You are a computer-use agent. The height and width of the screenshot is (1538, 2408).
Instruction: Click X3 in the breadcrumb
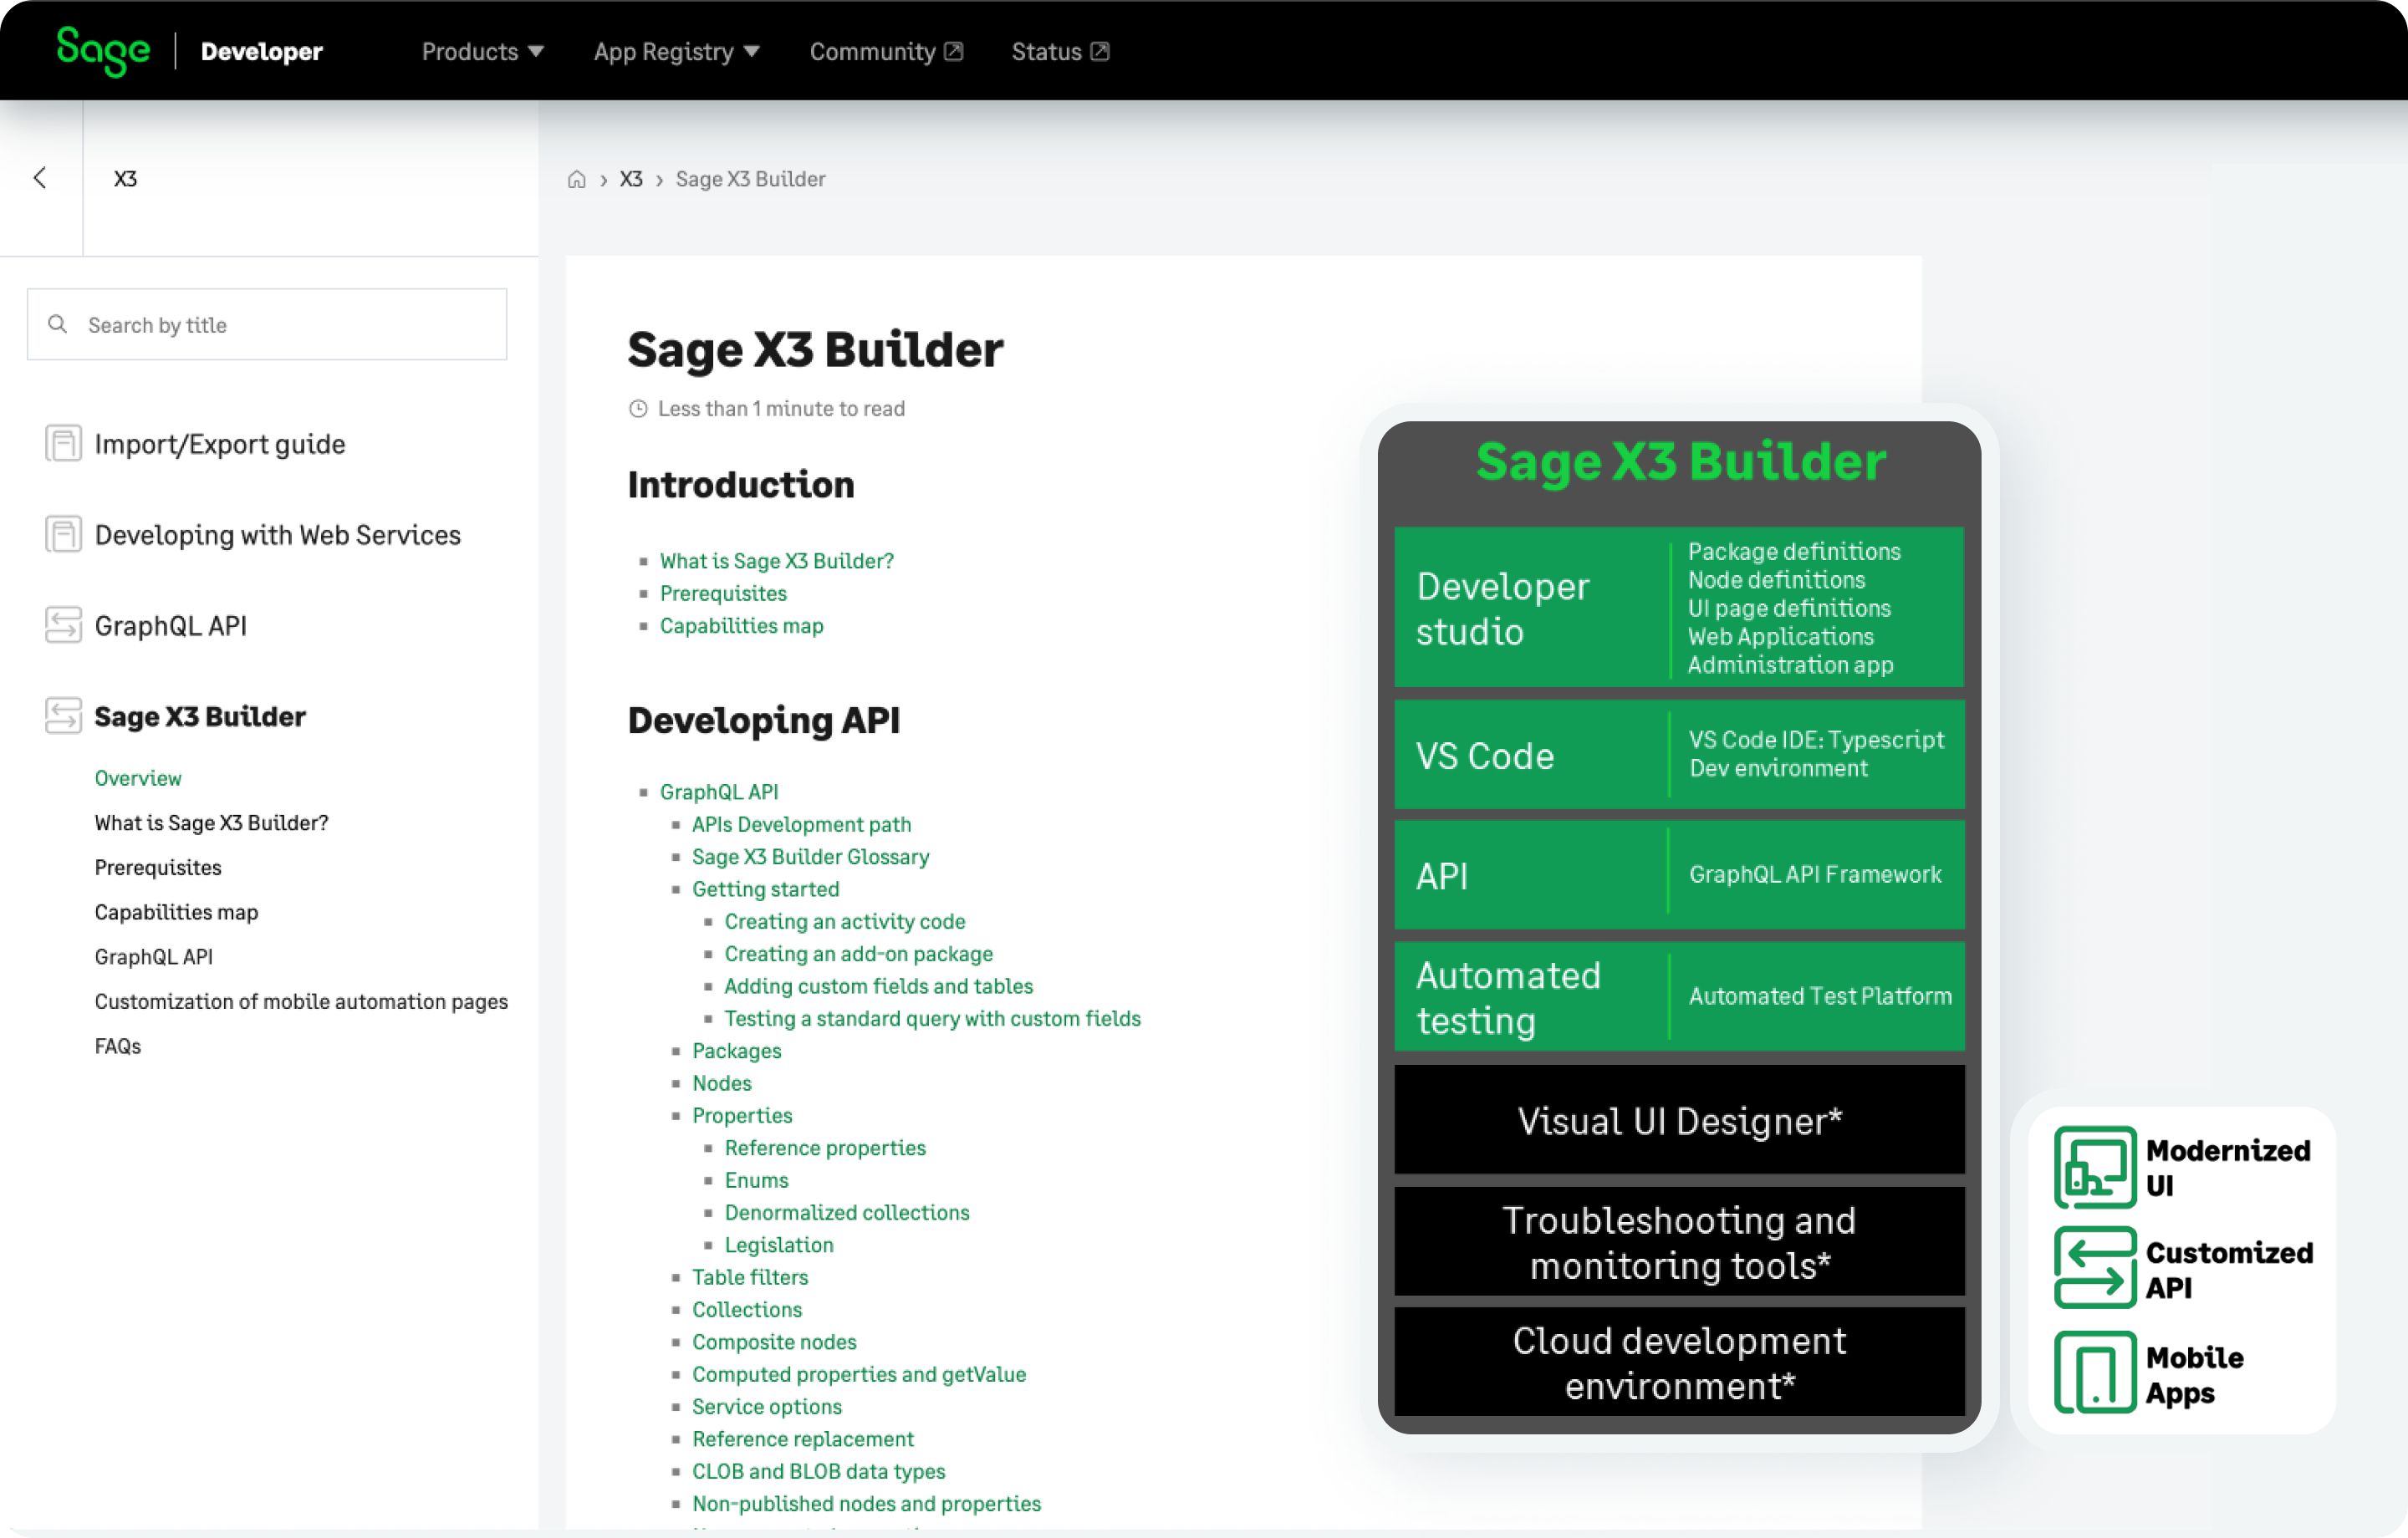tap(631, 179)
